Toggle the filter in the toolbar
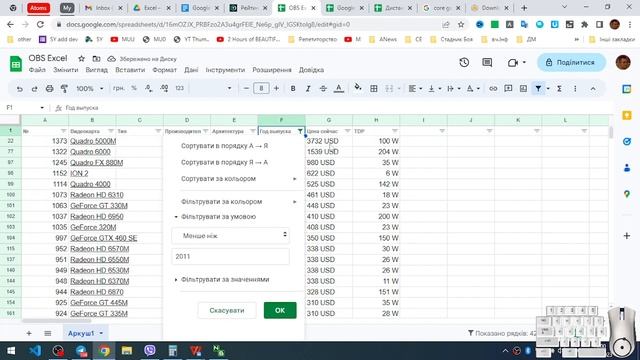Screen dimensions: 640x360 (538, 89)
